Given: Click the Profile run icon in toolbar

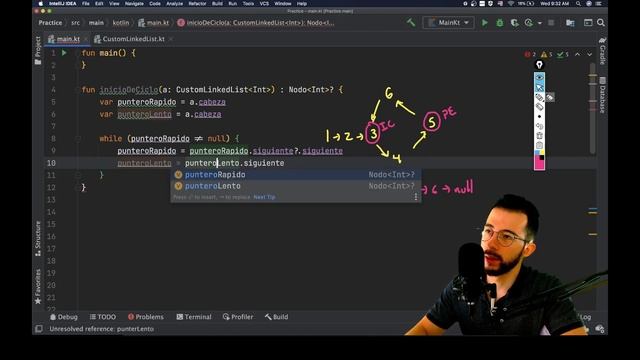Looking at the screenshot, I should [x=529, y=23].
